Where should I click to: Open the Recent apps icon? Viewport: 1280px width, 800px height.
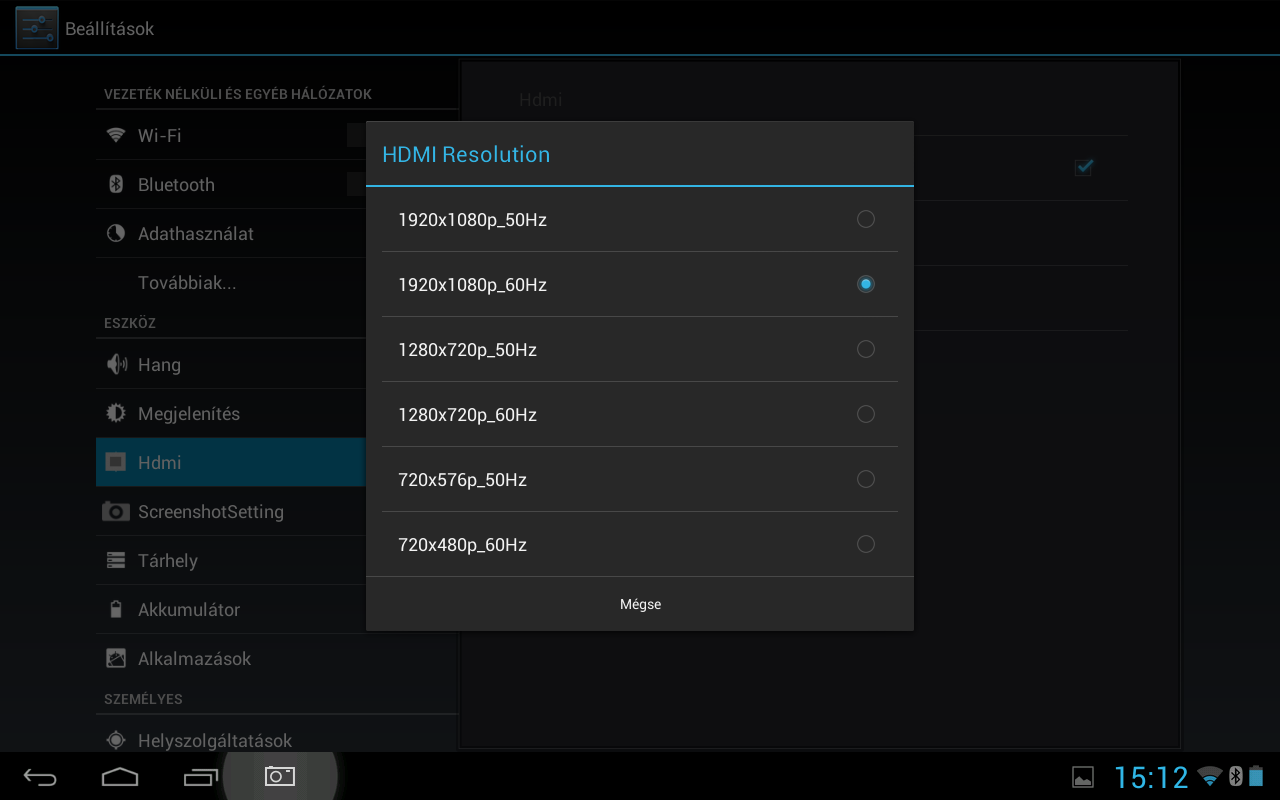click(x=200, y=777)
